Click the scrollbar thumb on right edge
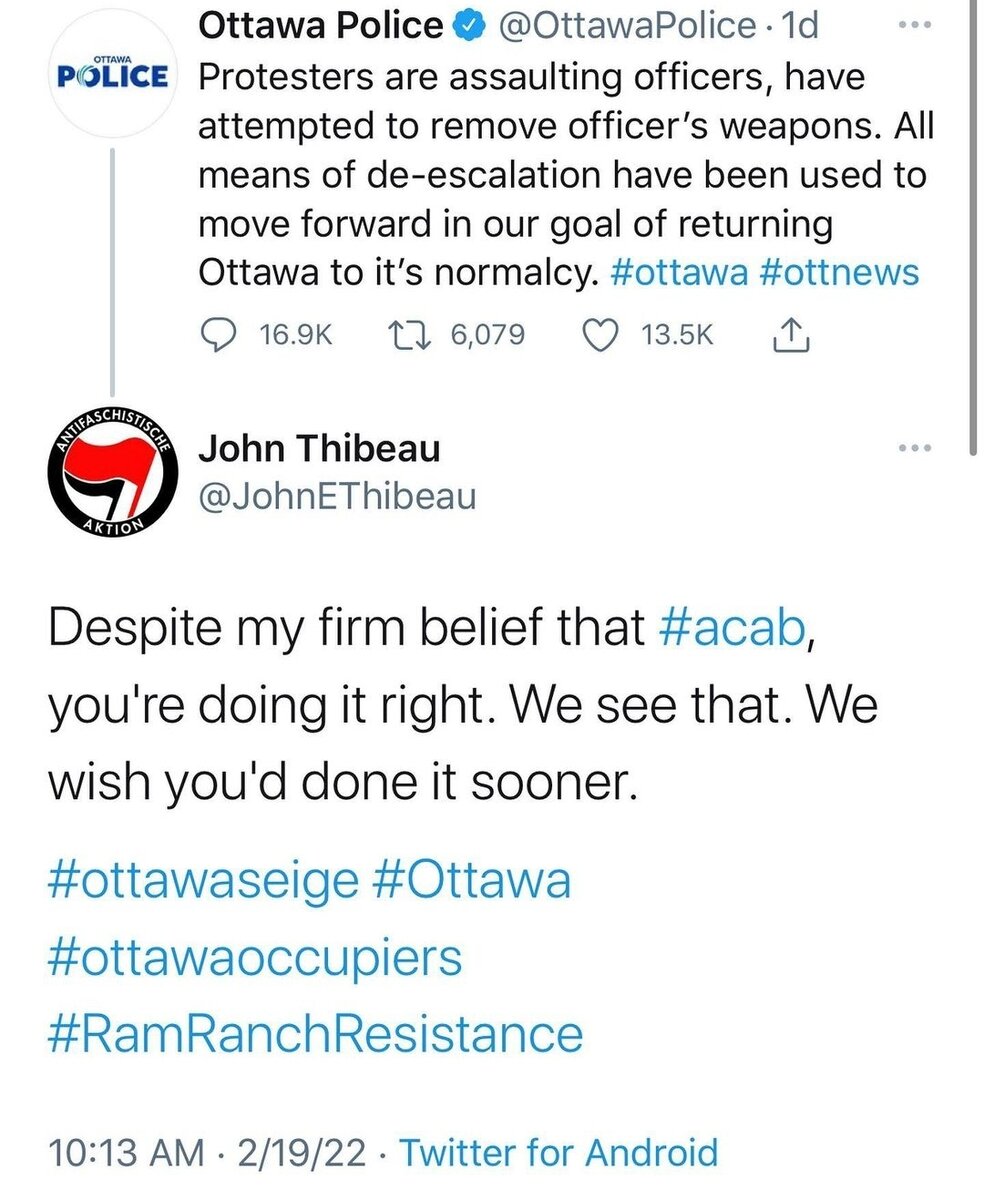The image size is (984, 1200). [x=974, y=220]
